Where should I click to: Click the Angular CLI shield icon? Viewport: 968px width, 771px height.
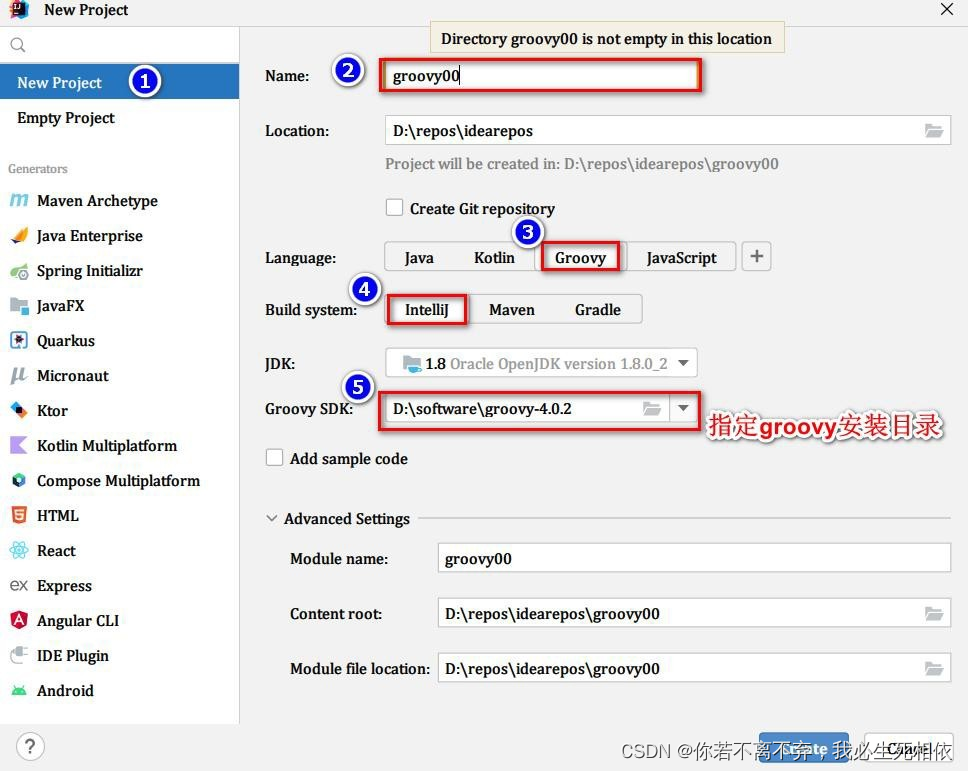19,620
